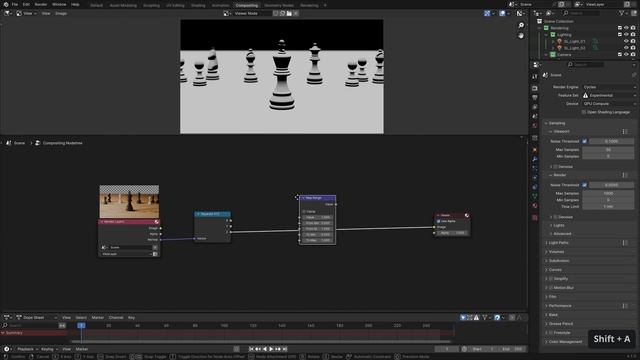Enable Open Shading Language checkbox
The height and width of the screenshot is (360, 640).
pos(584,112)
